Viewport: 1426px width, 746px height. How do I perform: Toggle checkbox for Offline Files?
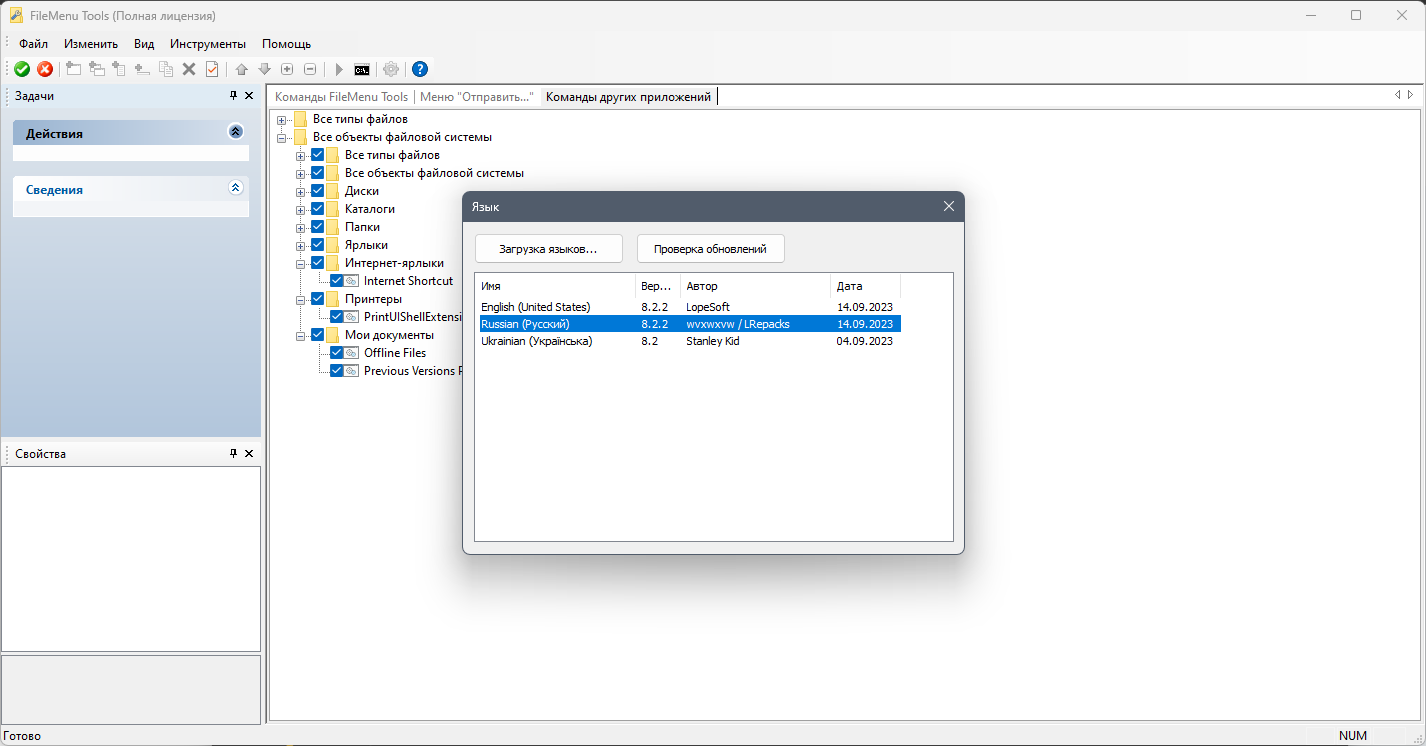pyautogui.click(x=337, y=353)
